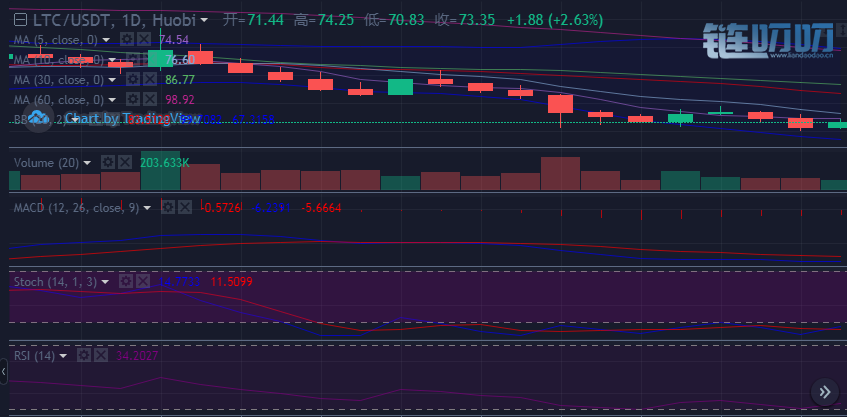
Task: Open the MA (30, close, 0) dropdown arrow
Action: tap(112, 80)
